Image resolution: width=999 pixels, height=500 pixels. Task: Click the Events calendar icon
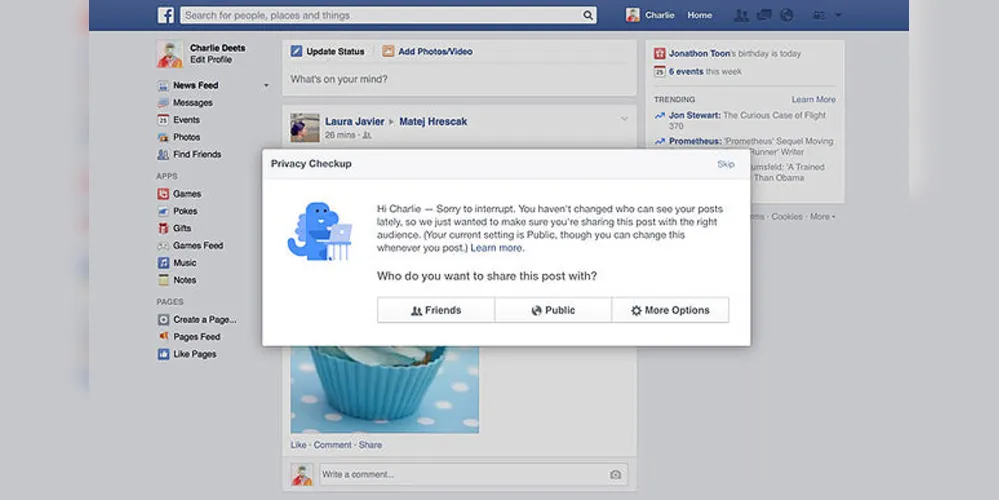tap(163, 120)
